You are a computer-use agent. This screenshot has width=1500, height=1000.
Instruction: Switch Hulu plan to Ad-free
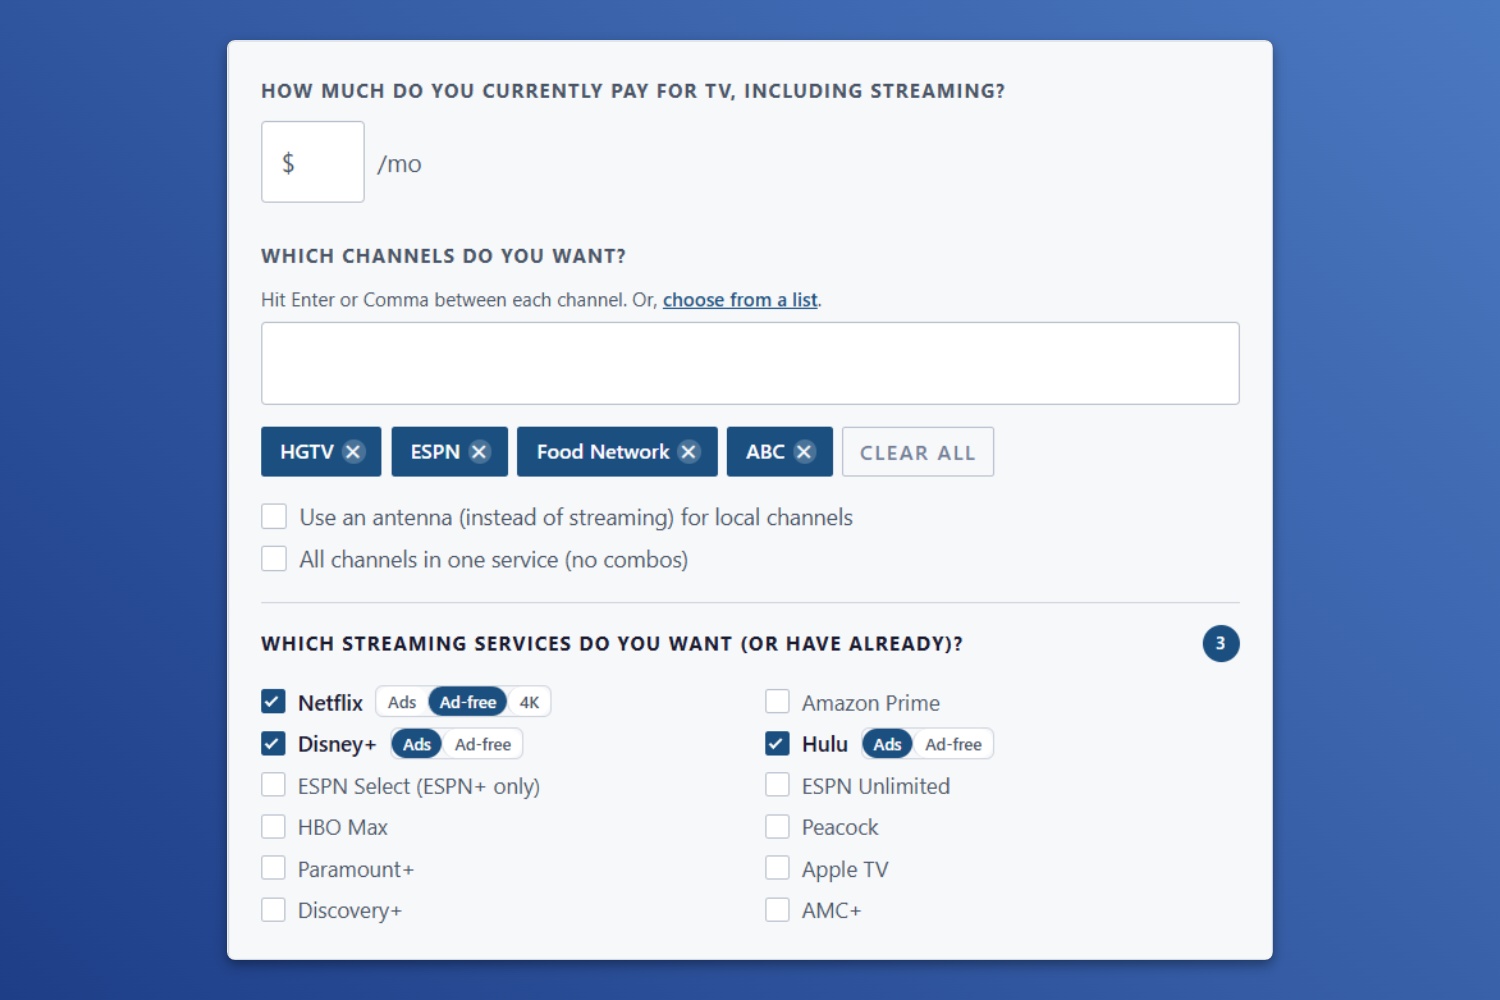click(953, 744)
